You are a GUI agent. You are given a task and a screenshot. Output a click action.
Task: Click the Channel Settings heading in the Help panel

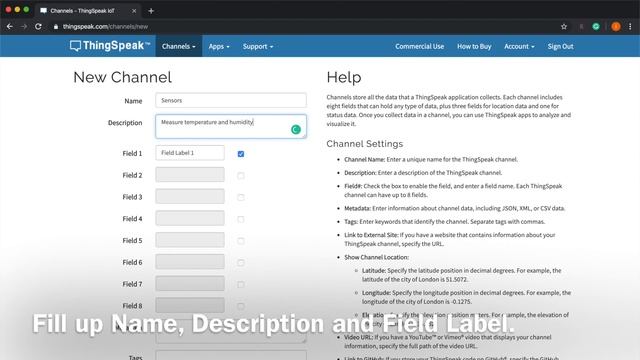click(x=364, y=144)
